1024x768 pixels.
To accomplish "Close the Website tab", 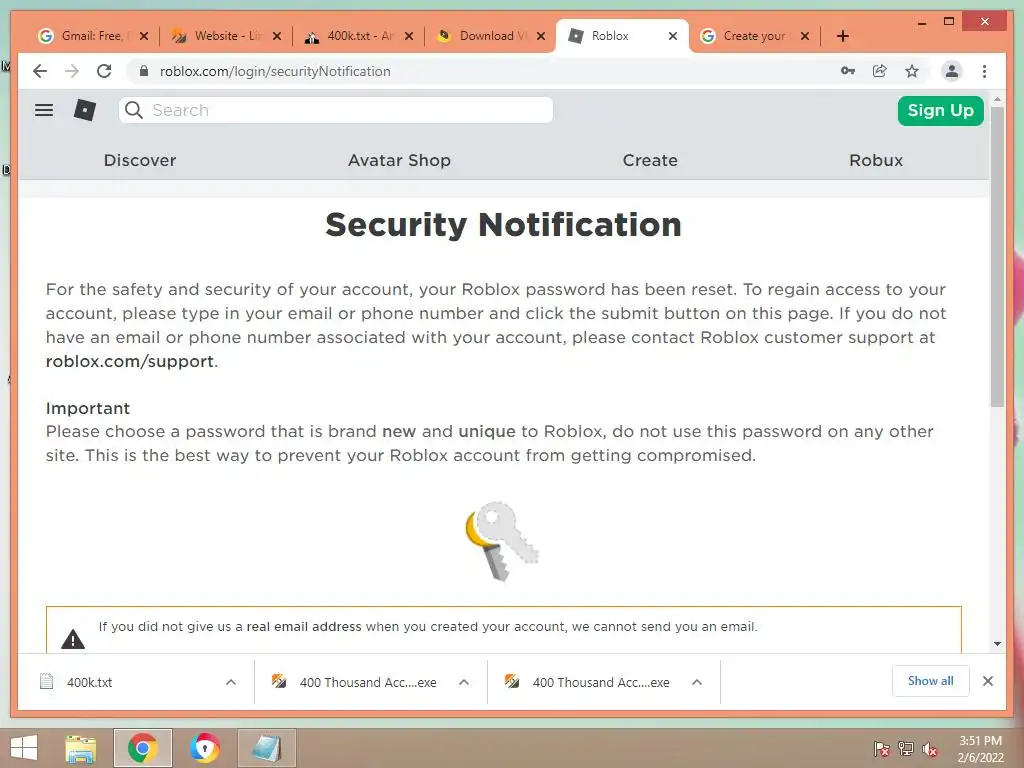I will (x=277, y=36).
